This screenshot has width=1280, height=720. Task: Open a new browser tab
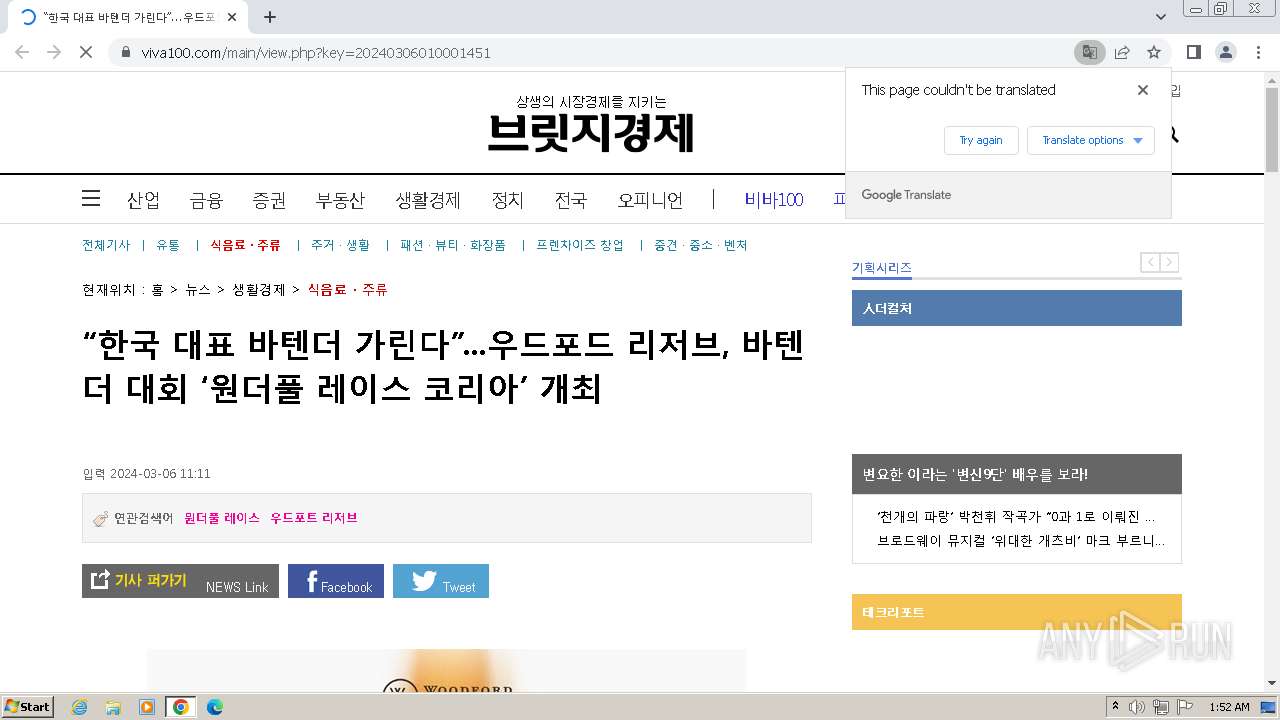270,17
